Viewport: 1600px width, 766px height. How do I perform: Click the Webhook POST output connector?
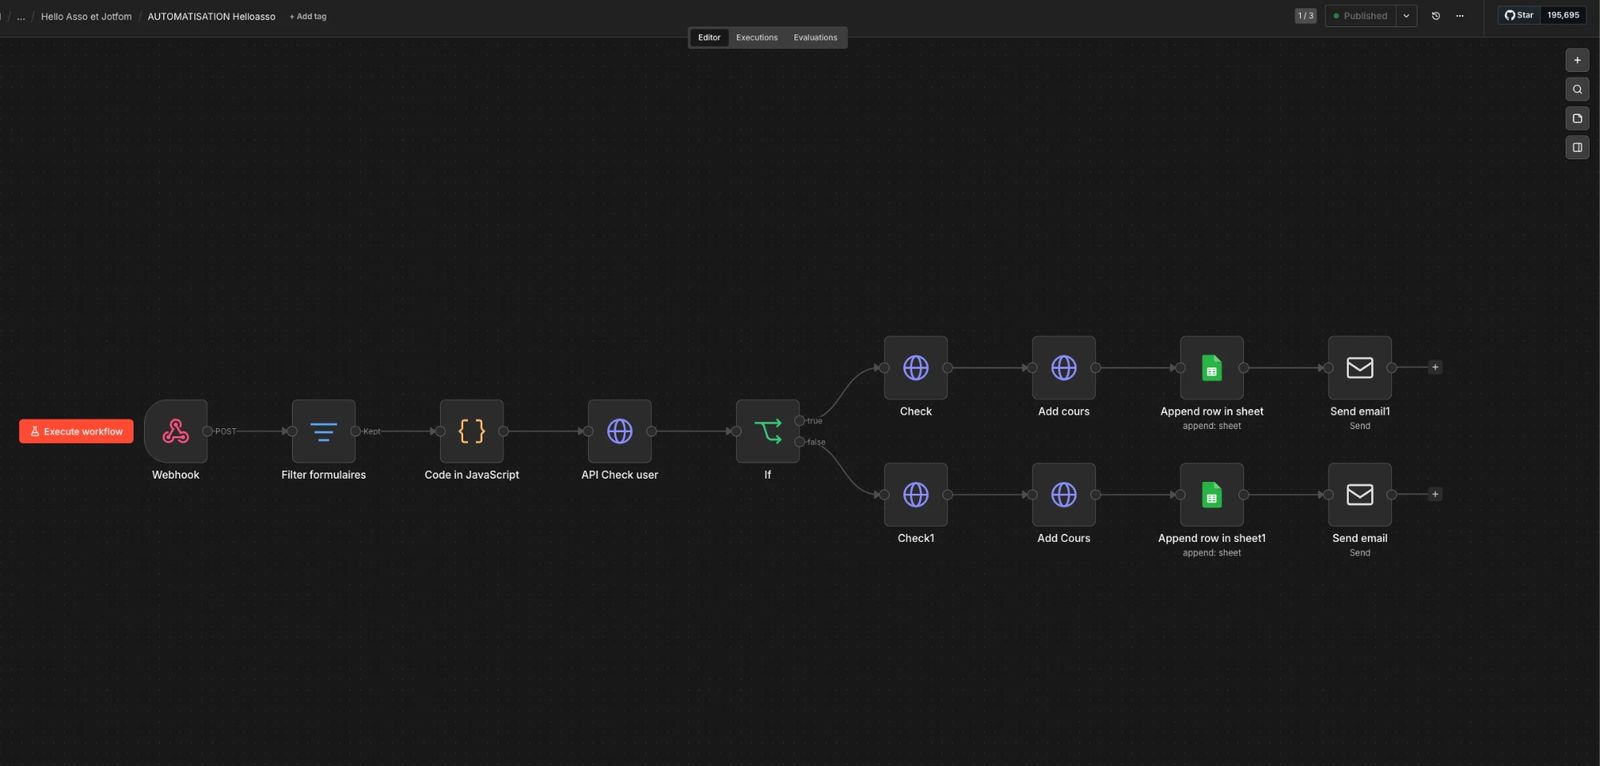[208, 431]
